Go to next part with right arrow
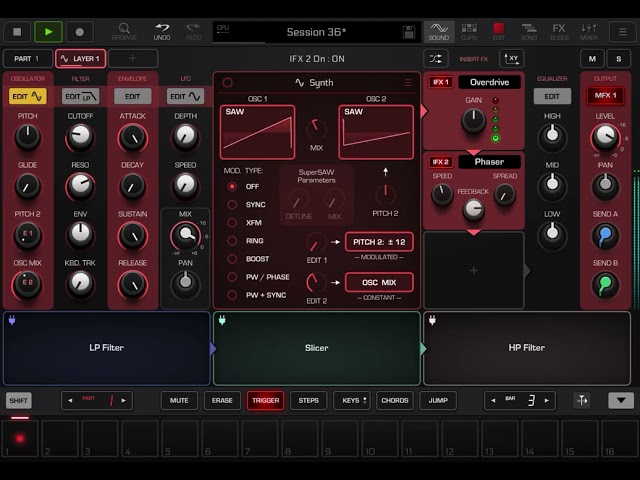The image size is (640, 480). (x=124, y=400)
